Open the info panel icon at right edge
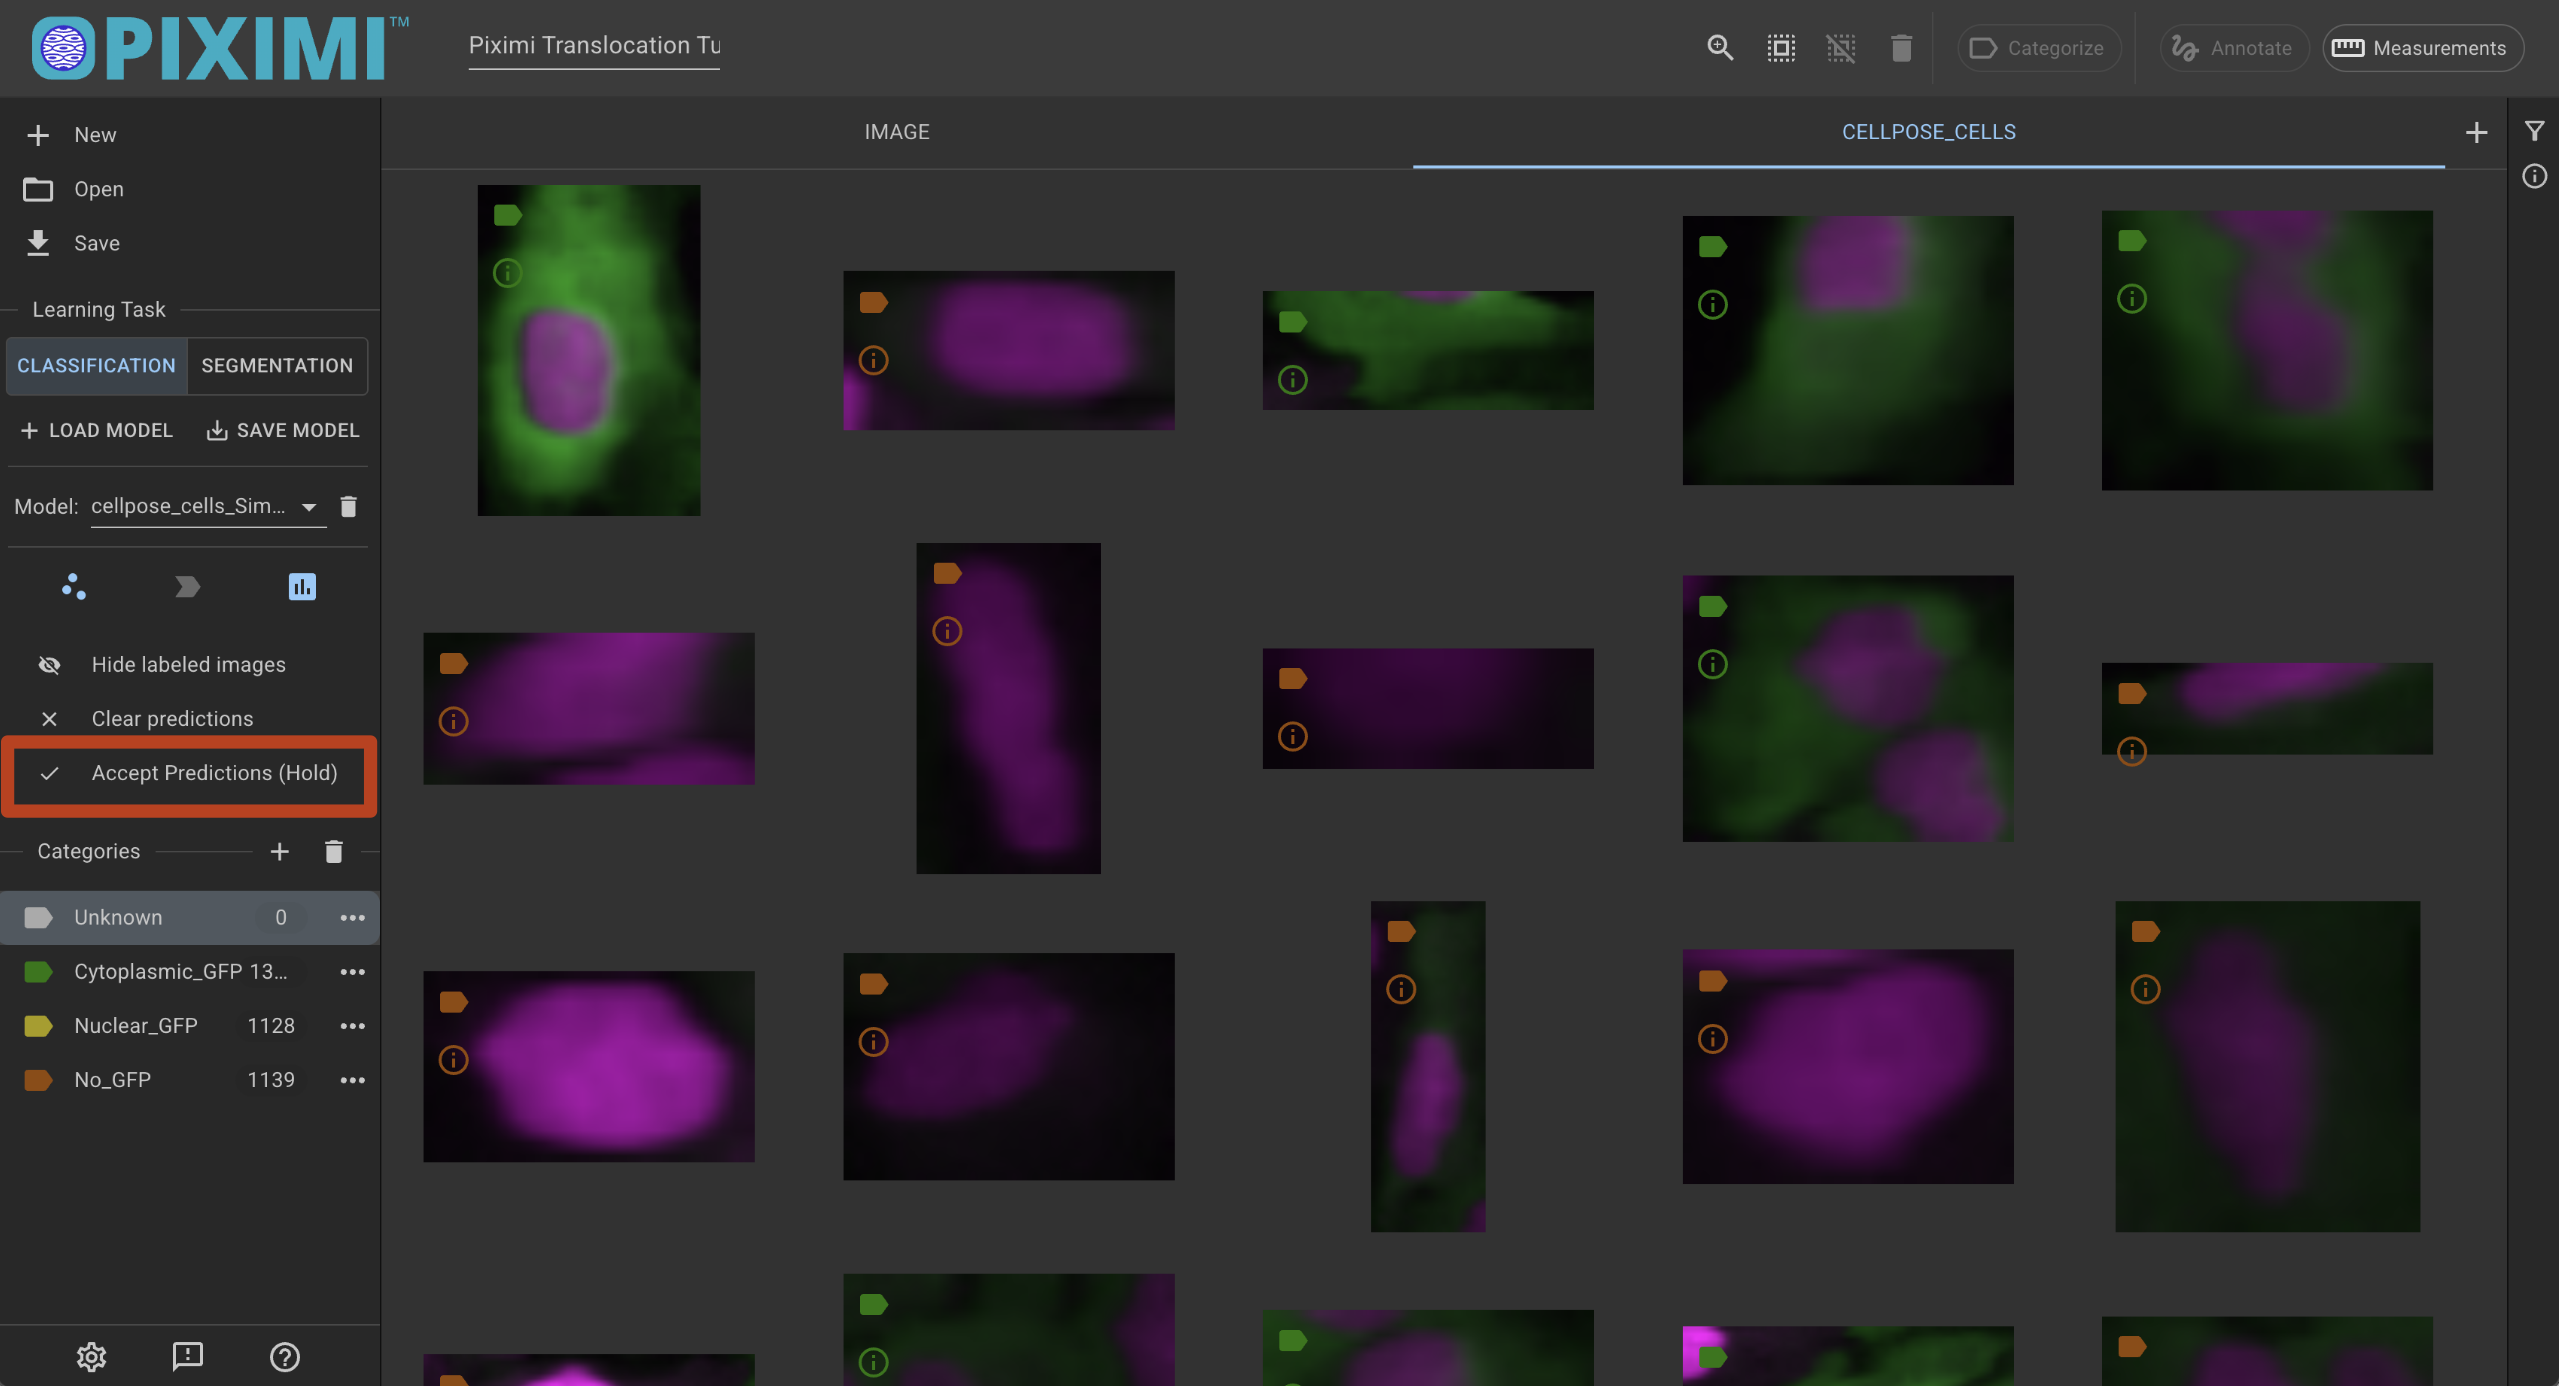The height and width of the screenshot is (1386, 2559). pyautogui.click(x=2534, y=176)
